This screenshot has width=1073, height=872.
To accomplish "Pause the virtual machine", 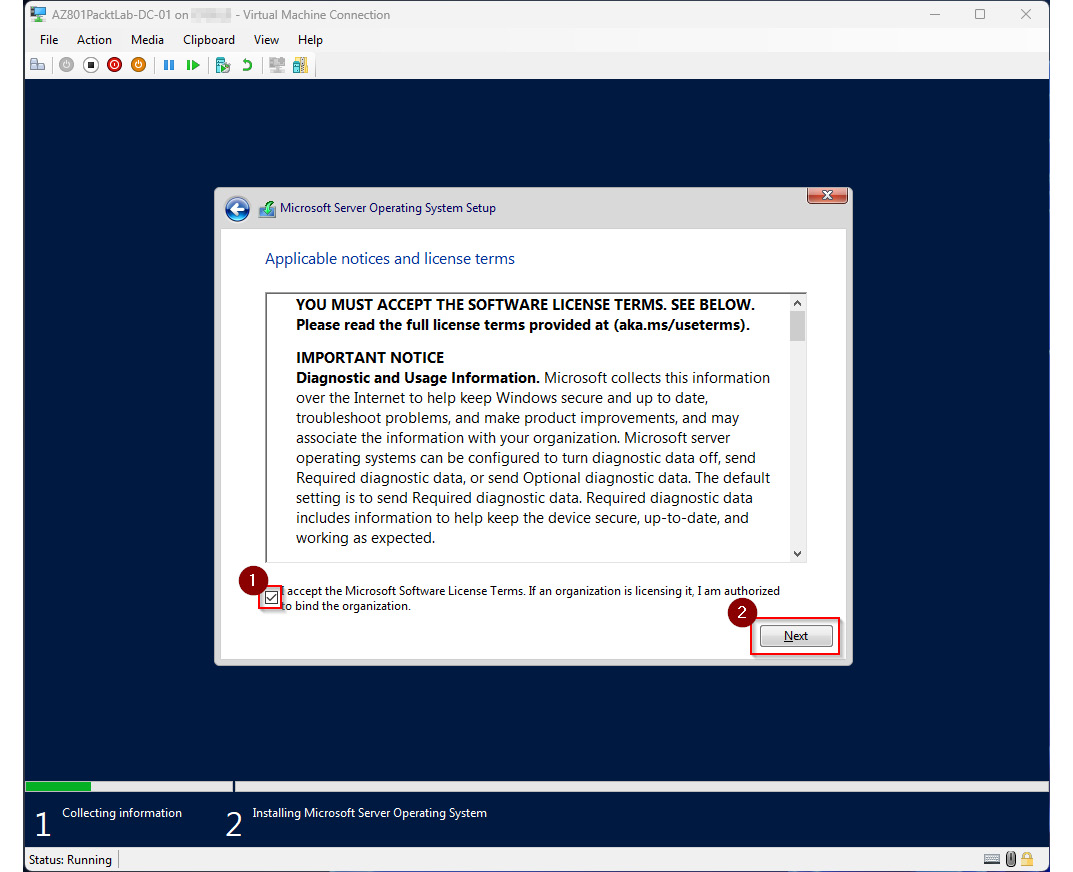I will coord(169,65).
